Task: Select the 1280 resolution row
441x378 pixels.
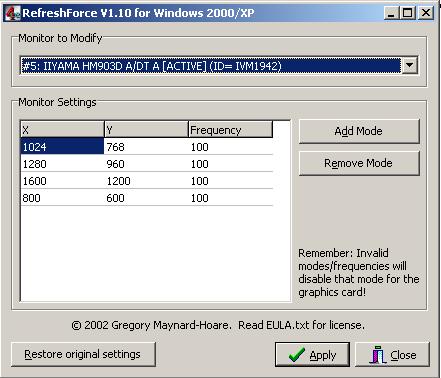Action: click(x=147, y=164)
